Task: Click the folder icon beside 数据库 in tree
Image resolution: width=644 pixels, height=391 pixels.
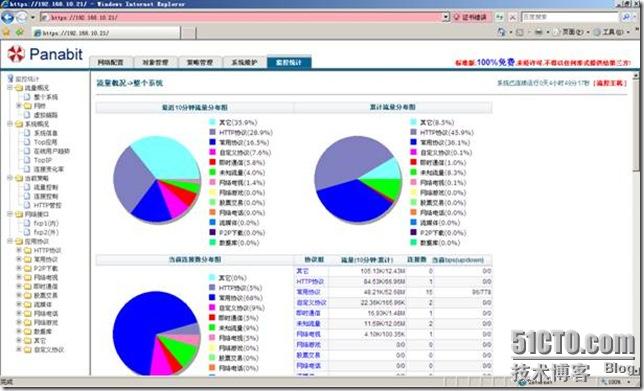Action: point(28,331)
